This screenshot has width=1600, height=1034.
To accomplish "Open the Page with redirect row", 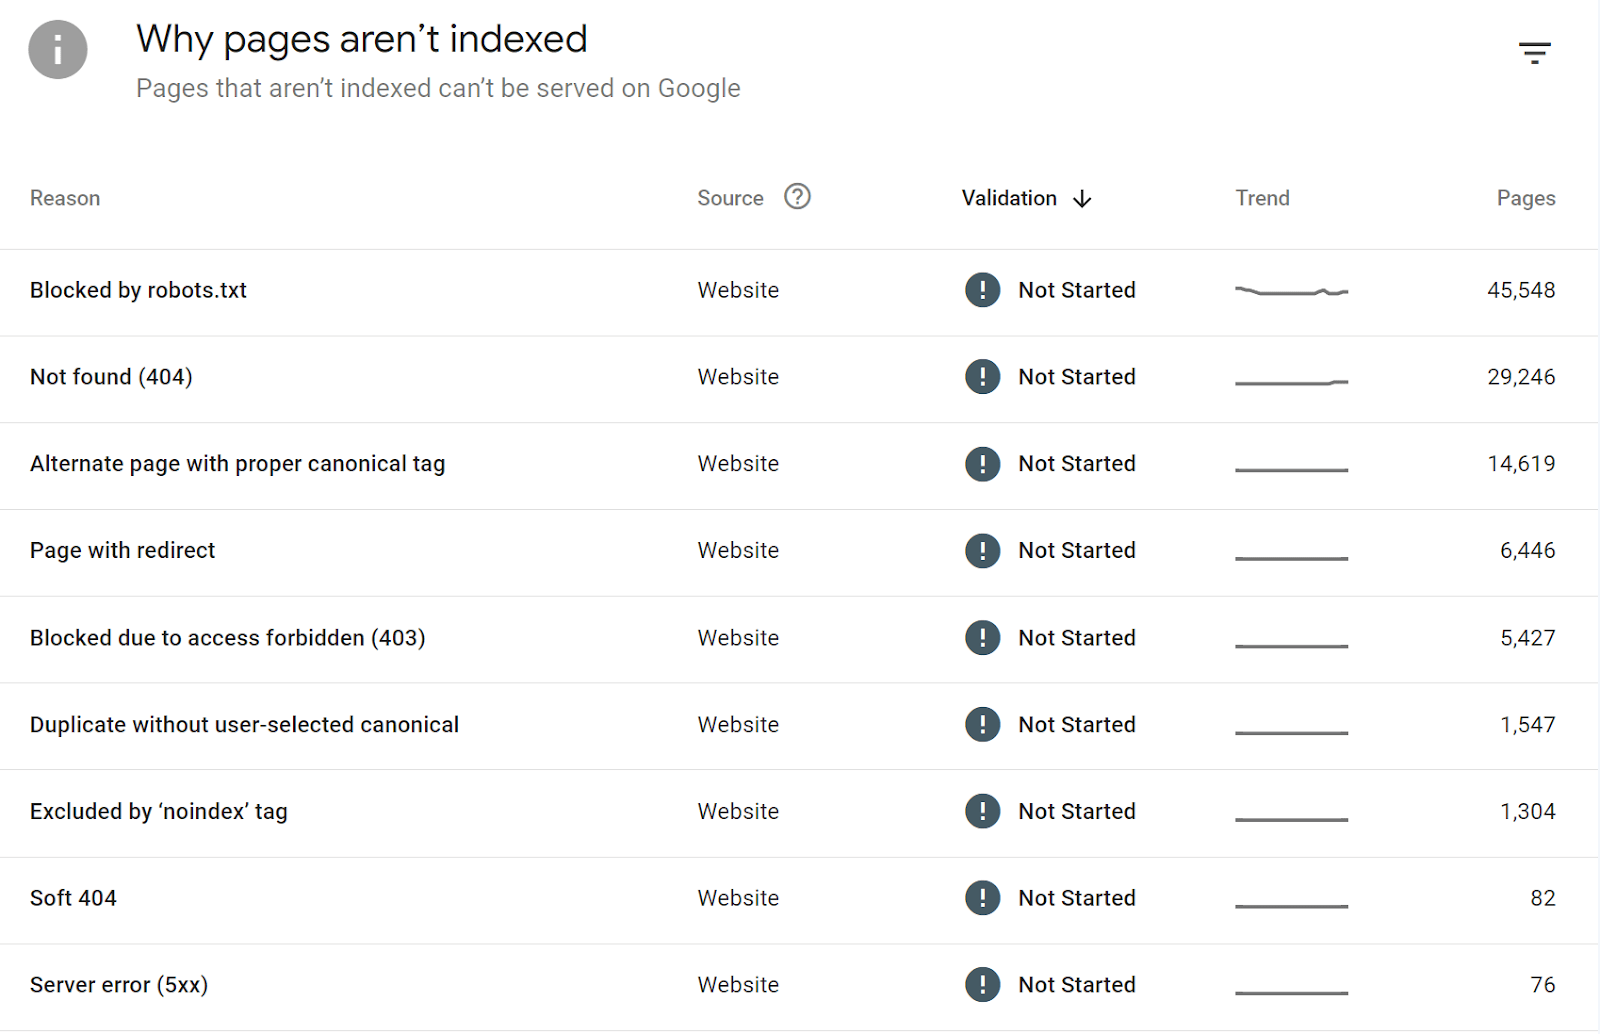I will (x=122, y=550).
